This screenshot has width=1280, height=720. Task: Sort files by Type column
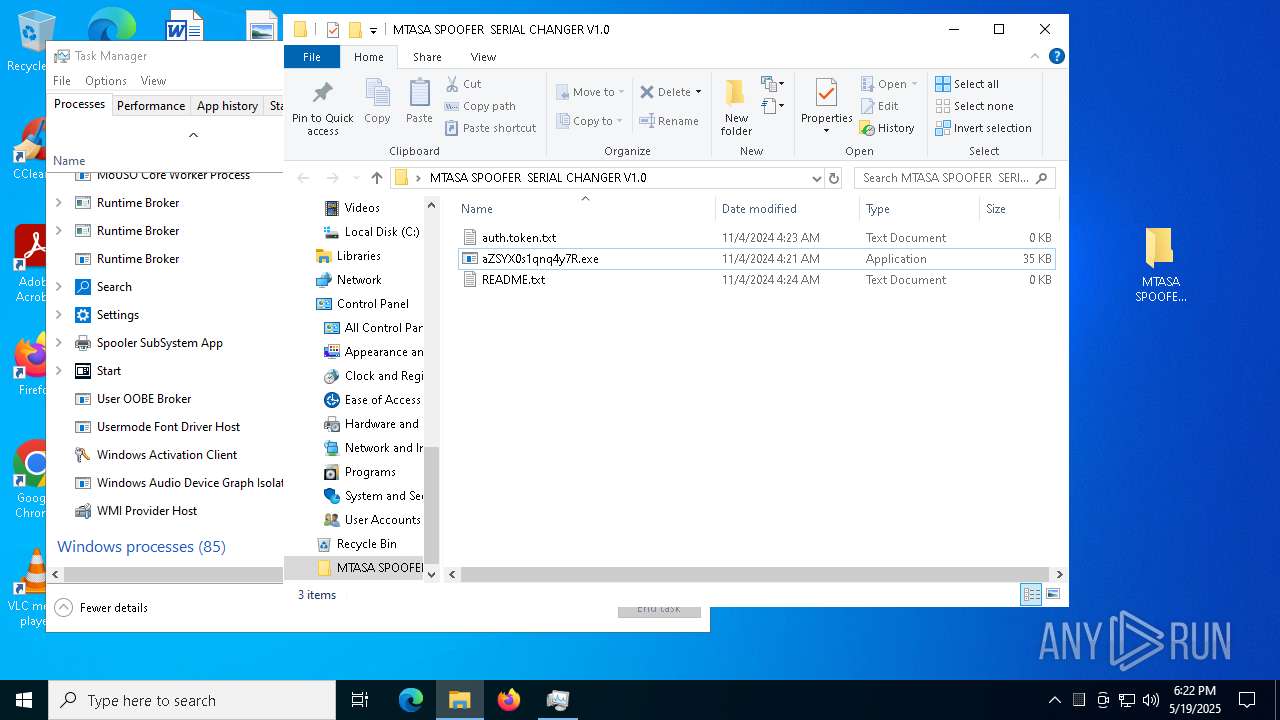point(919,209)
